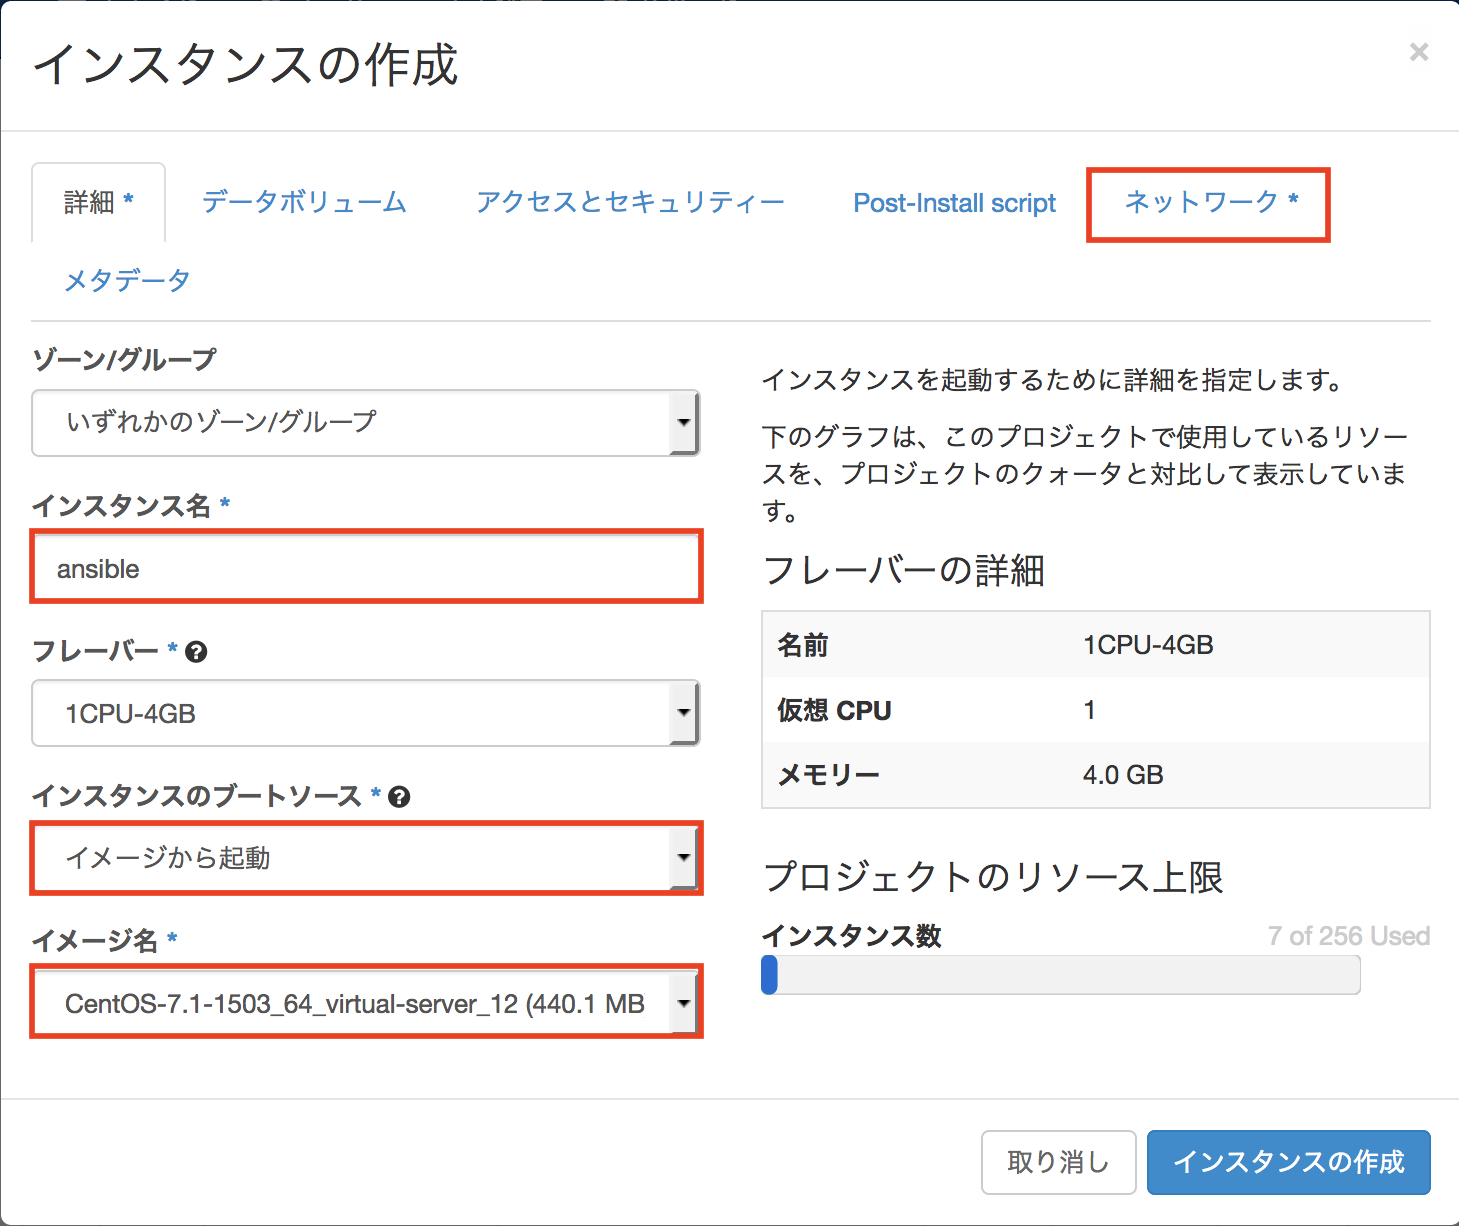Go to the Post-Install script tab
1459x1226 pixels.
point(954,203)
